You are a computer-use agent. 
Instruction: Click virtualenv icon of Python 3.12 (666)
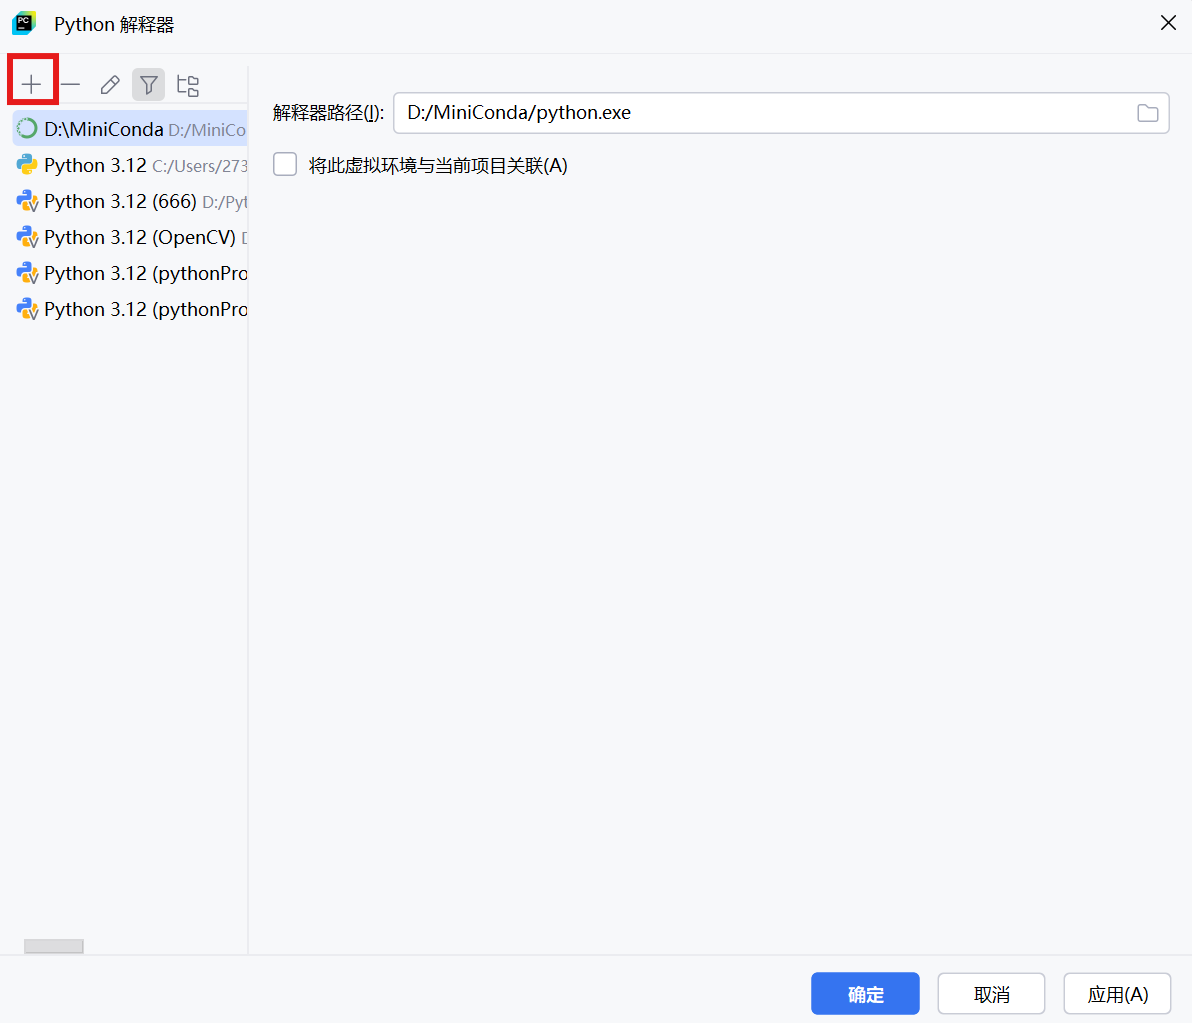pyautogui.click(x=27, y=201)
